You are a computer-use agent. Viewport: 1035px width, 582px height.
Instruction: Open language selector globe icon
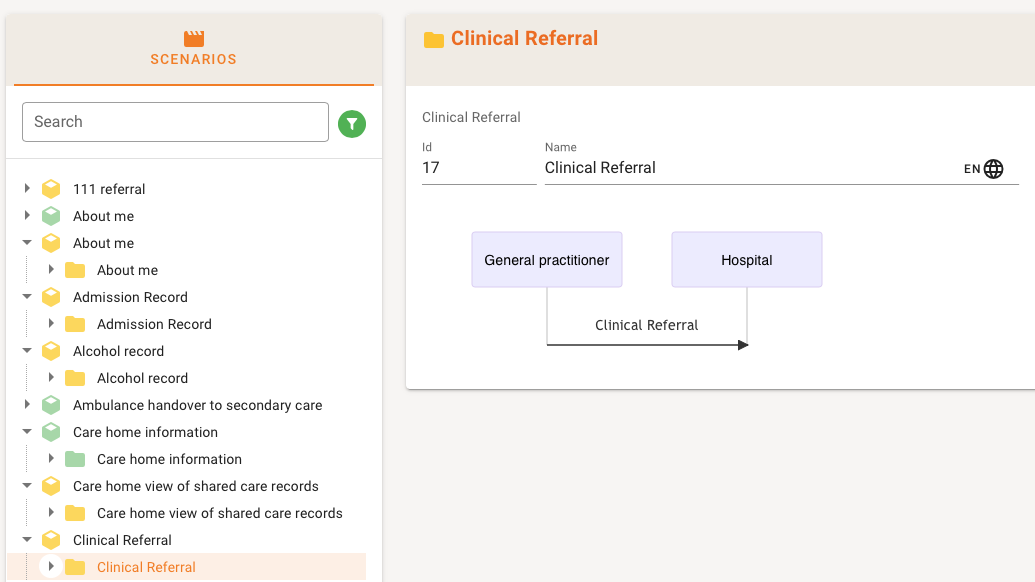993,169
